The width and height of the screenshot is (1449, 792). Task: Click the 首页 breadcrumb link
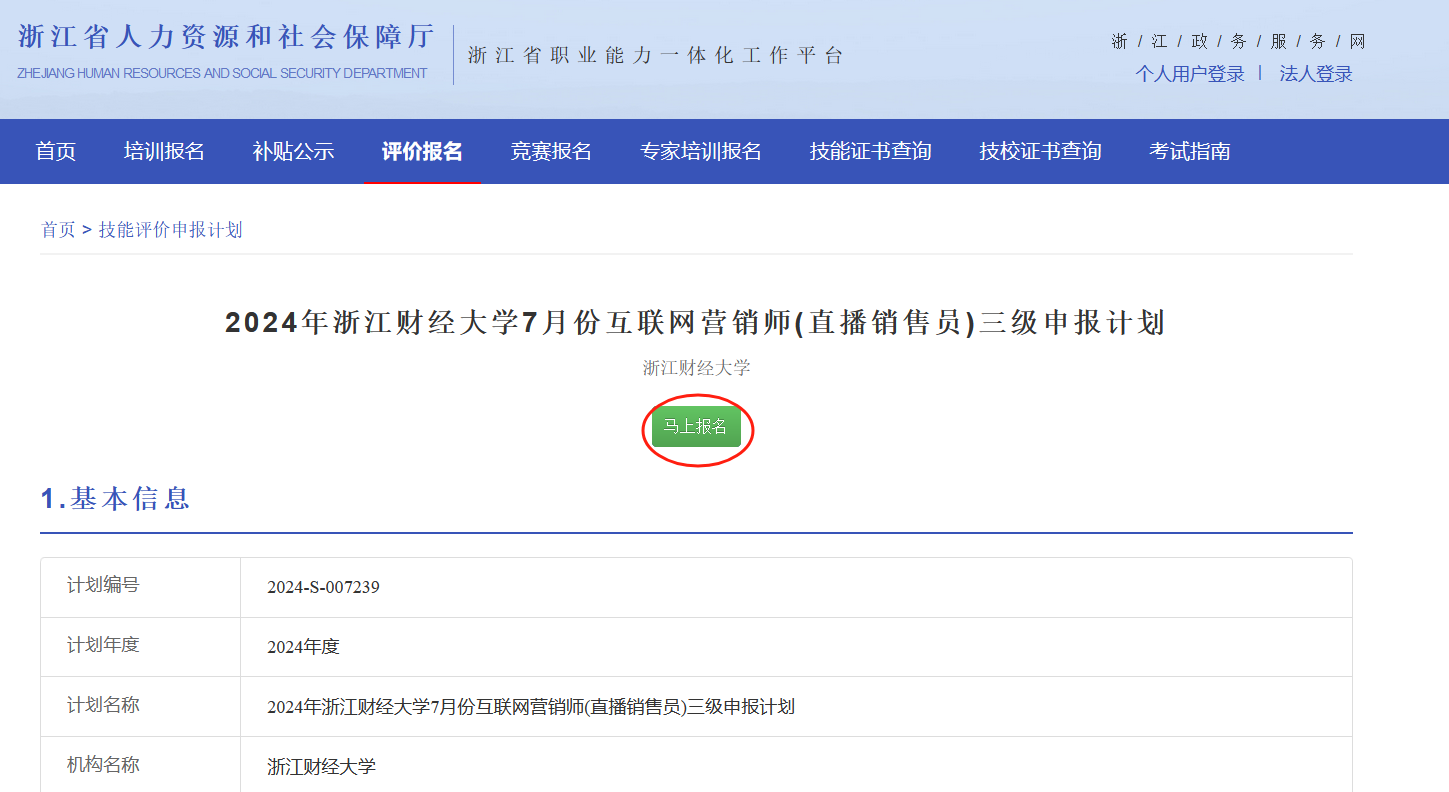pyautogui.click(x=58, y=230)
